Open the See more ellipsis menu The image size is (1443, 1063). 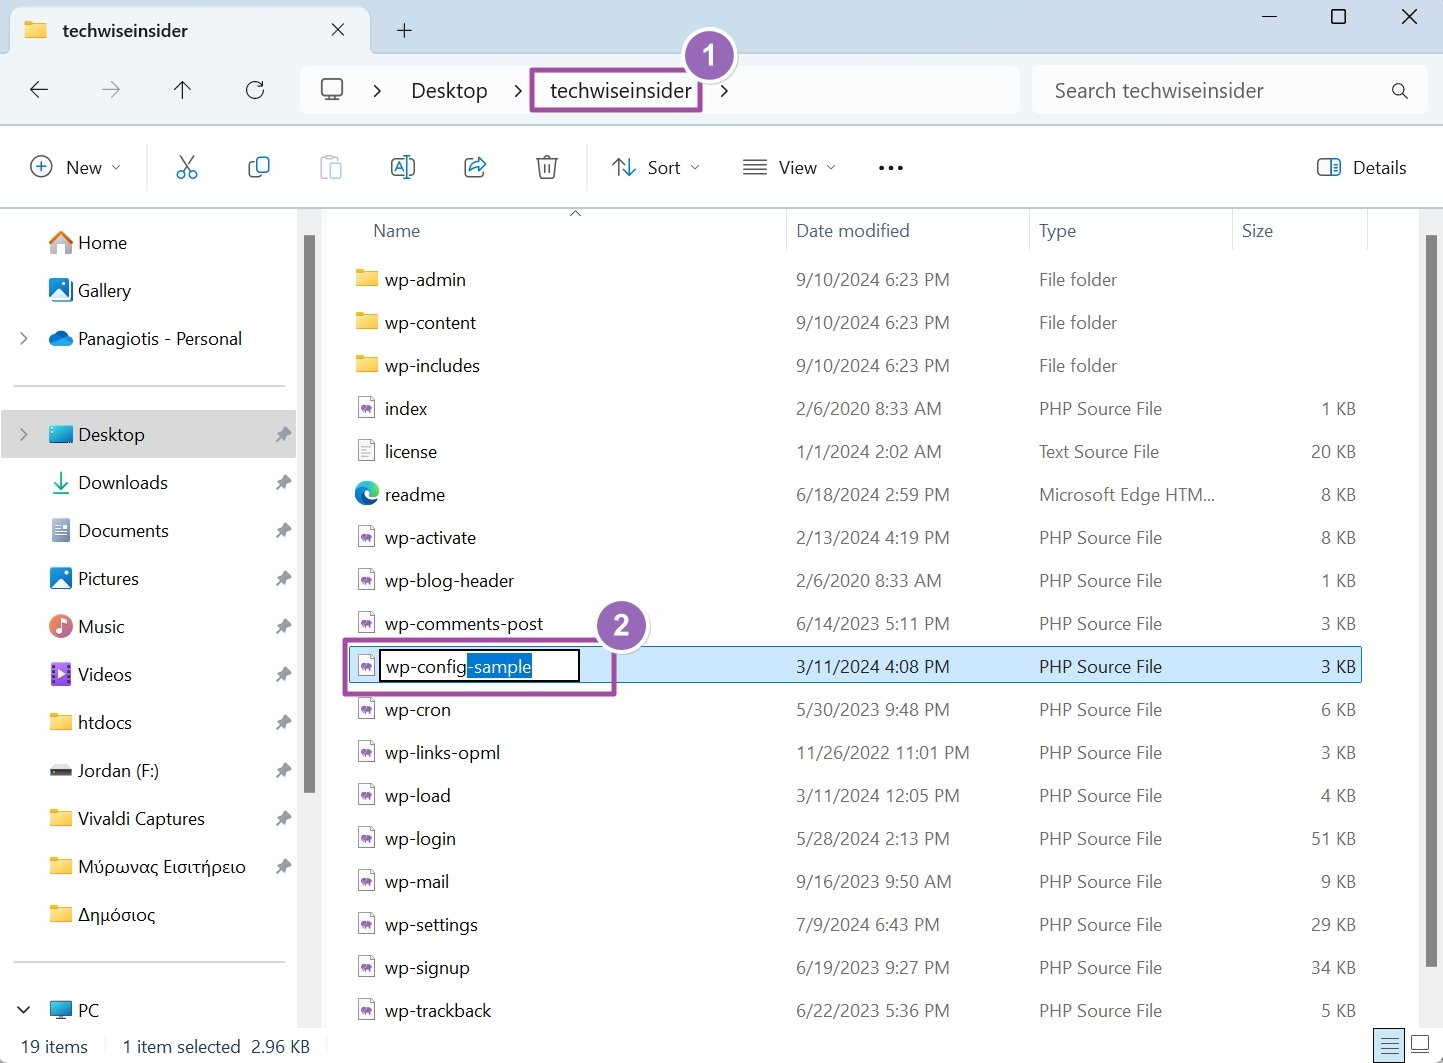(890, 168)
